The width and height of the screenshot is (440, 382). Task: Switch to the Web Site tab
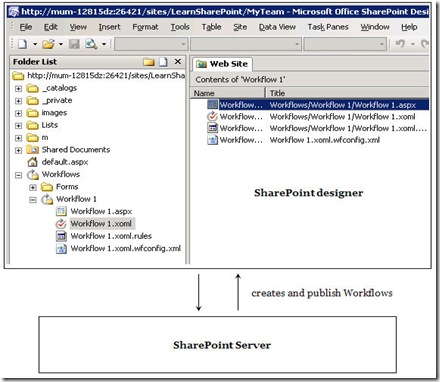click(x=222, y=64)
